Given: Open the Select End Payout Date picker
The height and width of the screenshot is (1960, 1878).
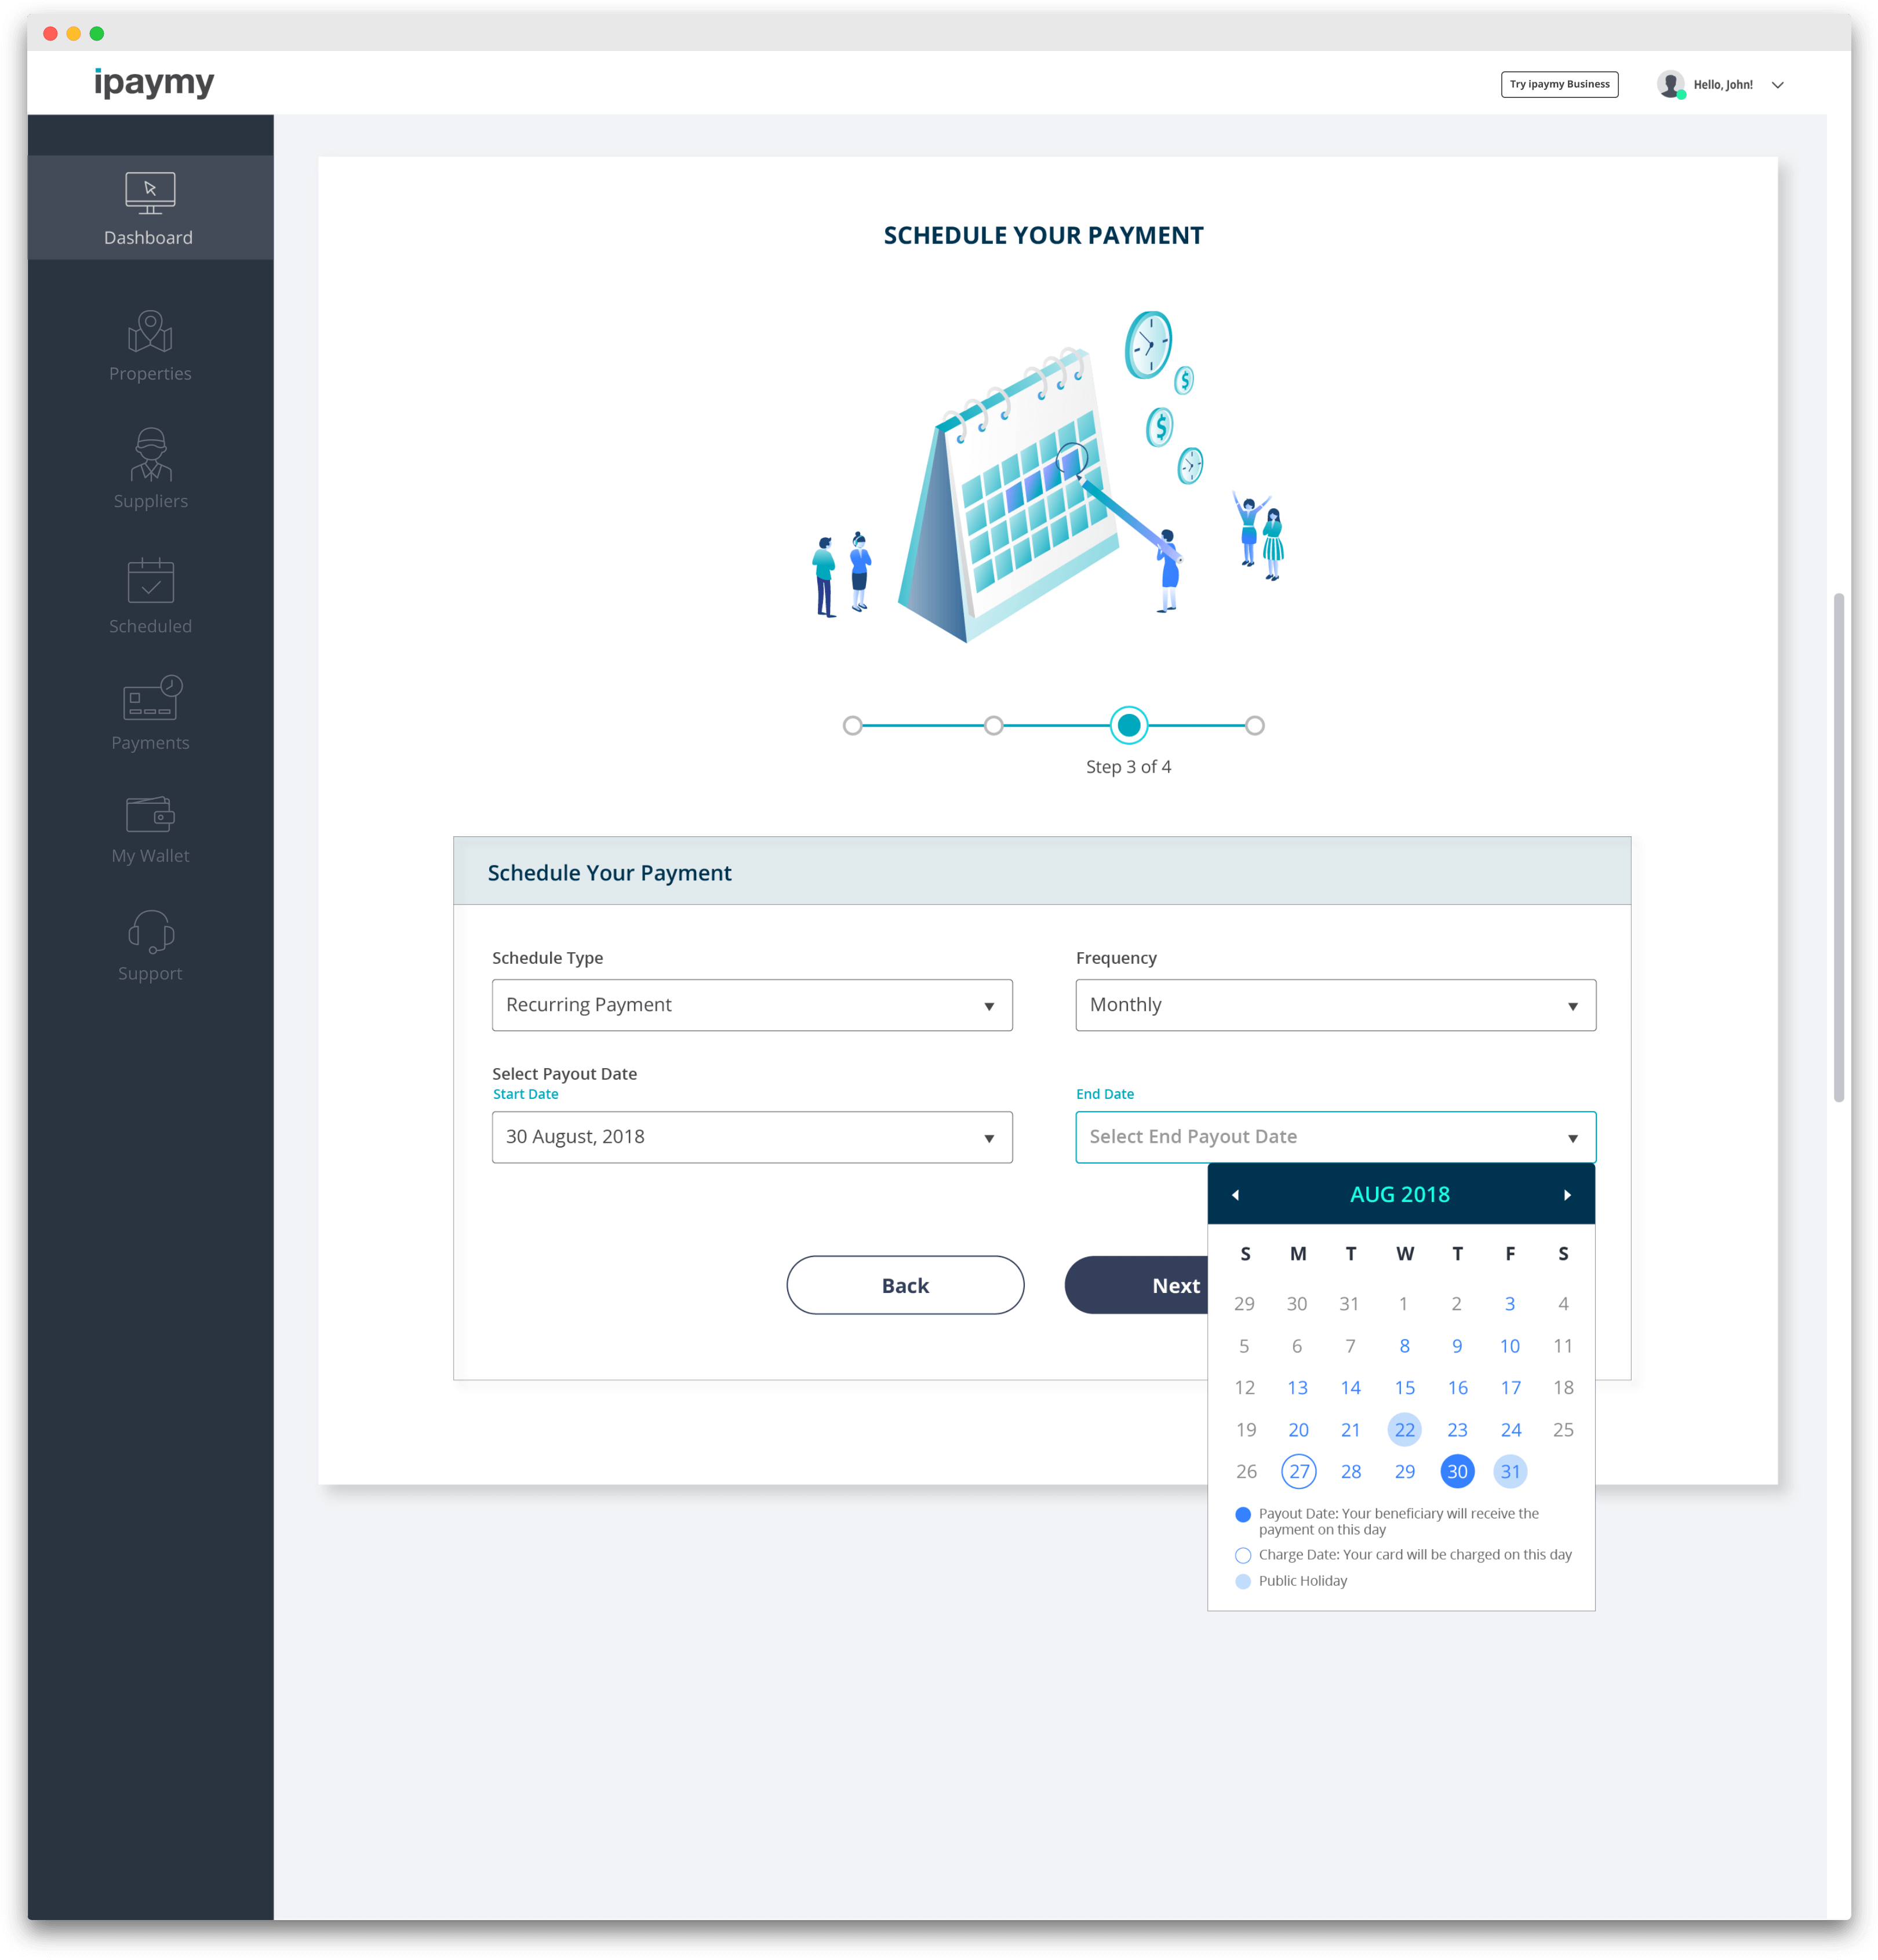Looking at the screenshot, I should [1335, 1137].
